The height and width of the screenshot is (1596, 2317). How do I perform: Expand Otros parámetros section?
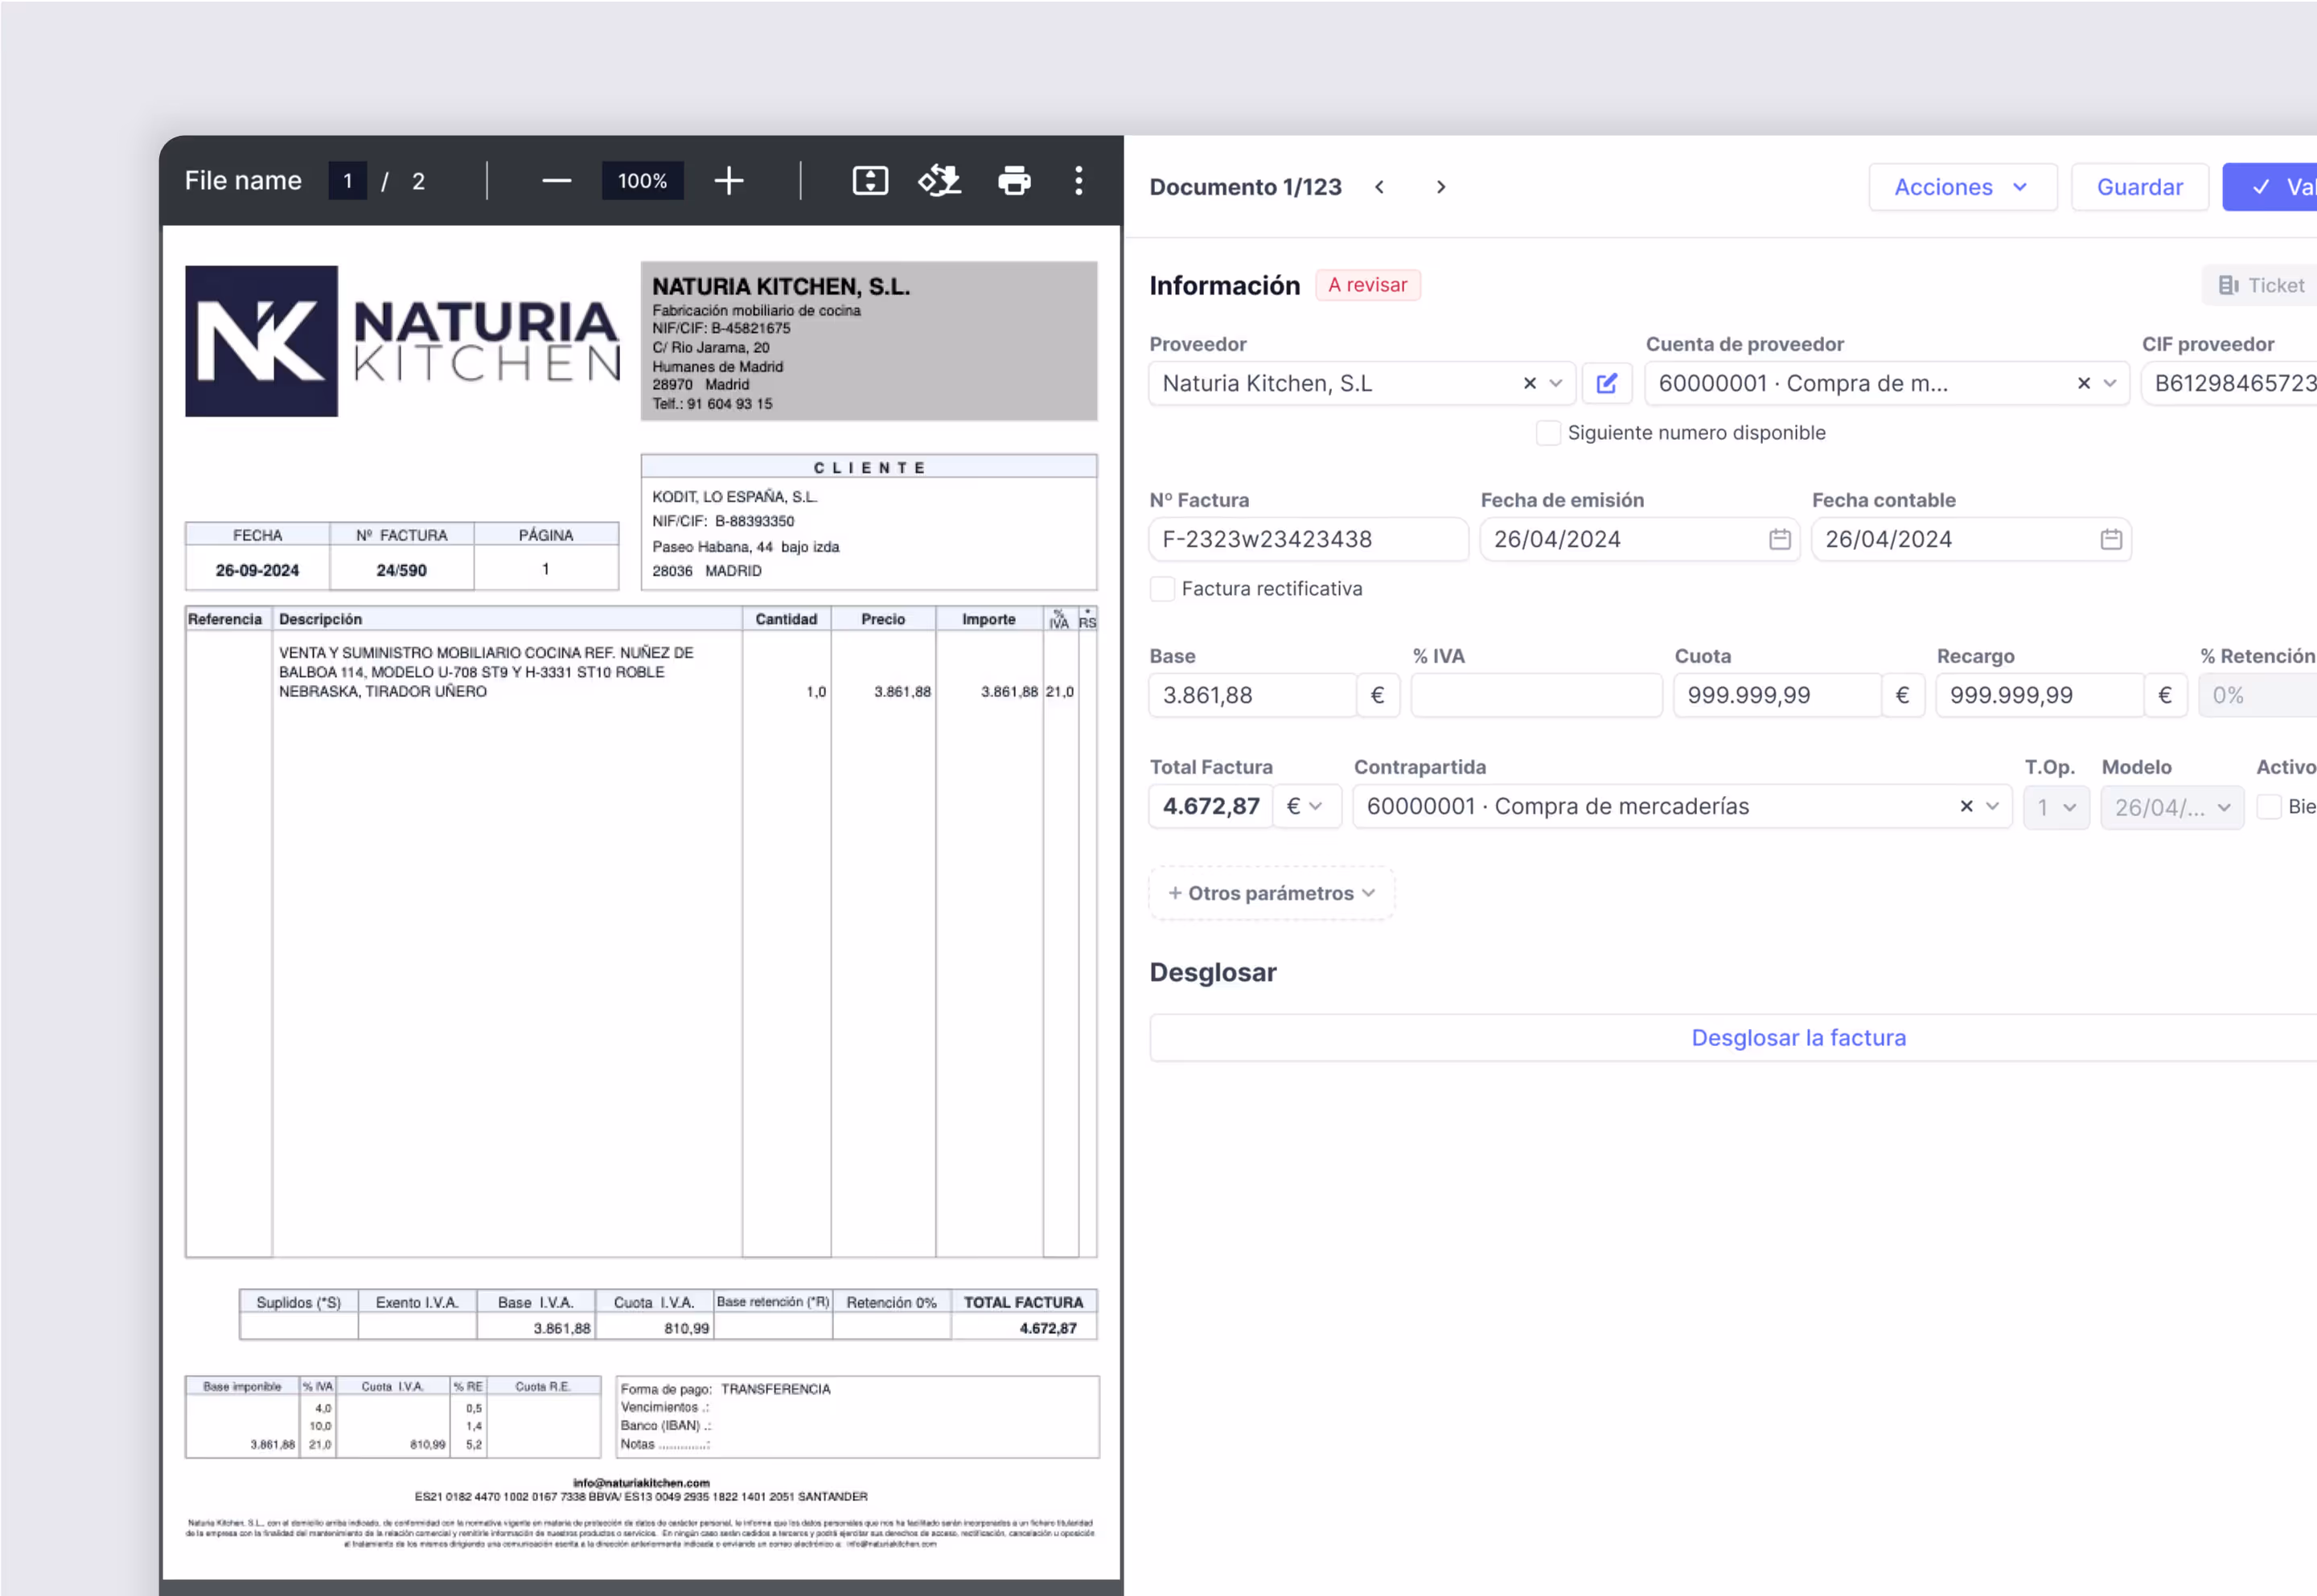pos(1271,894)
